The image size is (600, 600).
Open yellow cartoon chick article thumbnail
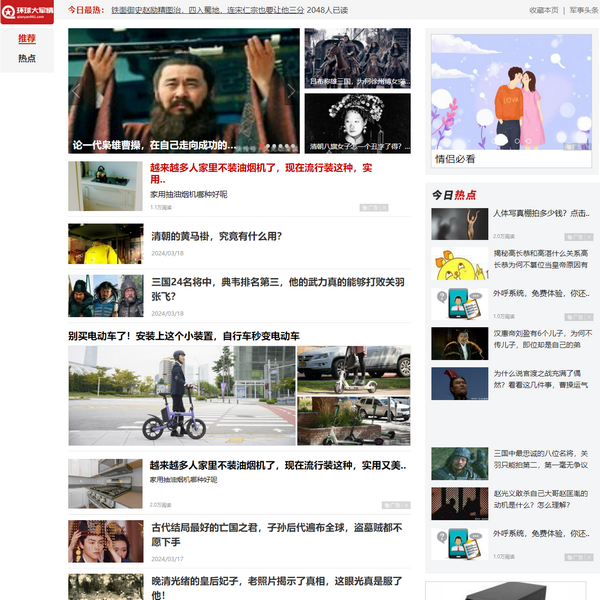click(x=459, y=264)
